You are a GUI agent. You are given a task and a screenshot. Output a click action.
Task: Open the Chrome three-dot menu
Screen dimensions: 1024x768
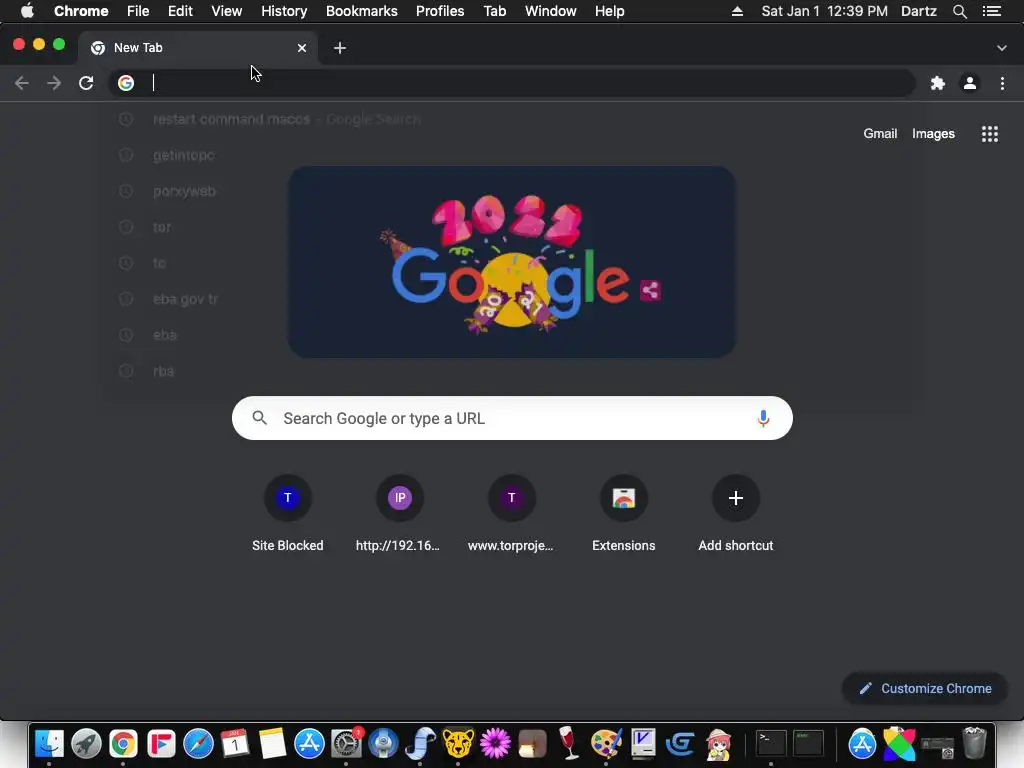1002,83
